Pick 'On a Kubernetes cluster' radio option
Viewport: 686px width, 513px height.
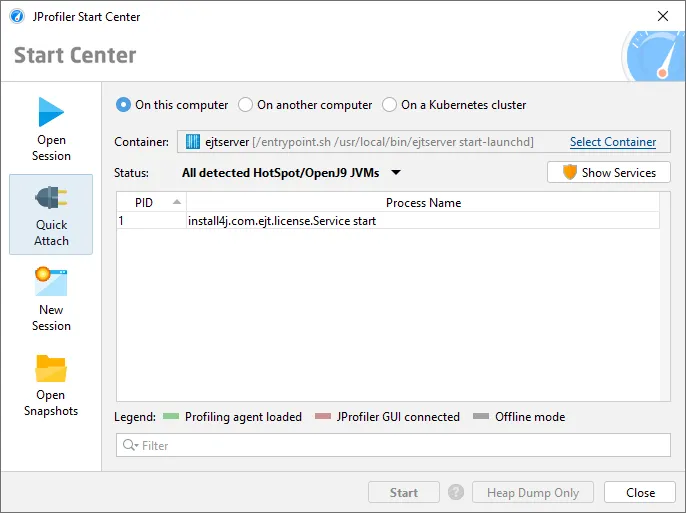(389, 105)
